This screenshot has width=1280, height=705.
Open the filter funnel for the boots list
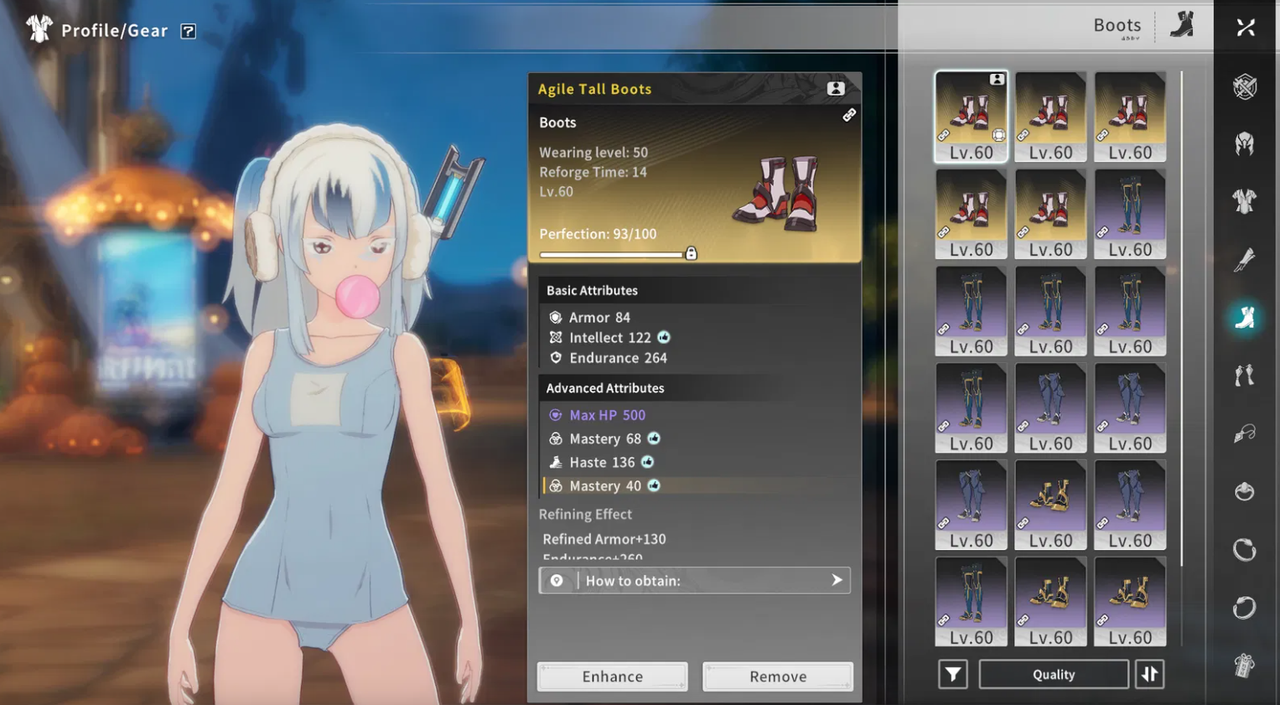[953, 675]
